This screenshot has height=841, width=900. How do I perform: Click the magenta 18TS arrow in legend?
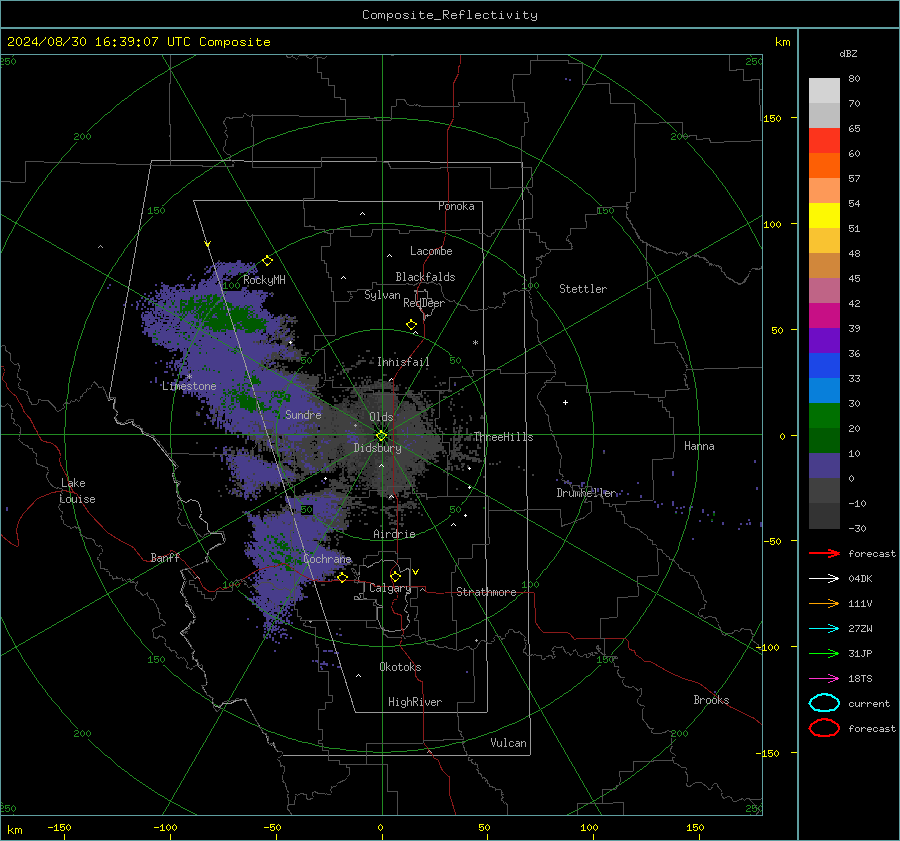pos(824,679)
